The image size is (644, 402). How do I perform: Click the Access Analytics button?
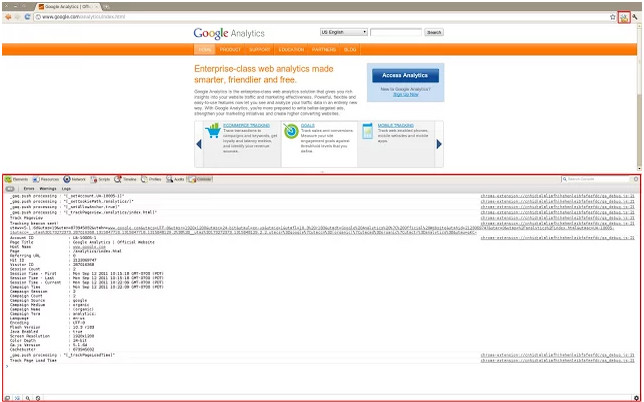pos(405,76)
